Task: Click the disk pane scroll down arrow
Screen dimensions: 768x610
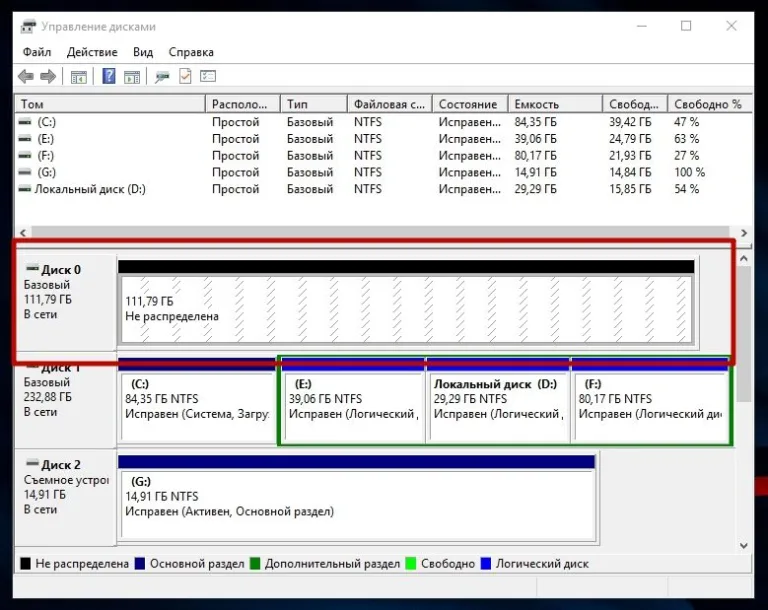Action: [744, 545]
